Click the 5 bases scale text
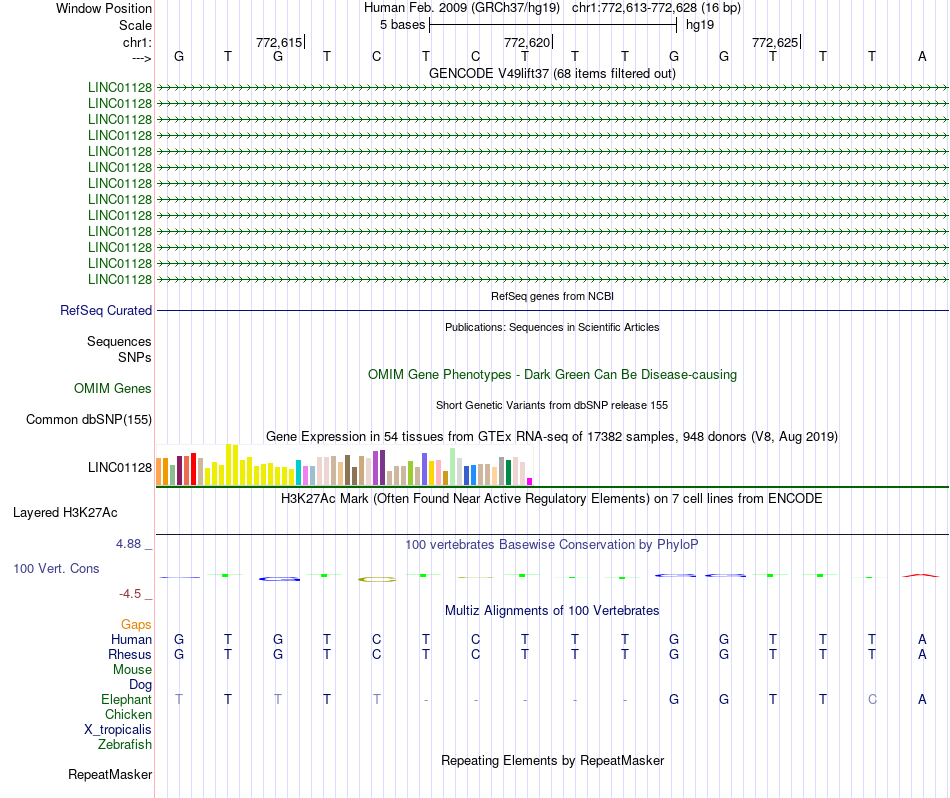This screenshot has width=950, height=798. pos(402,25)
